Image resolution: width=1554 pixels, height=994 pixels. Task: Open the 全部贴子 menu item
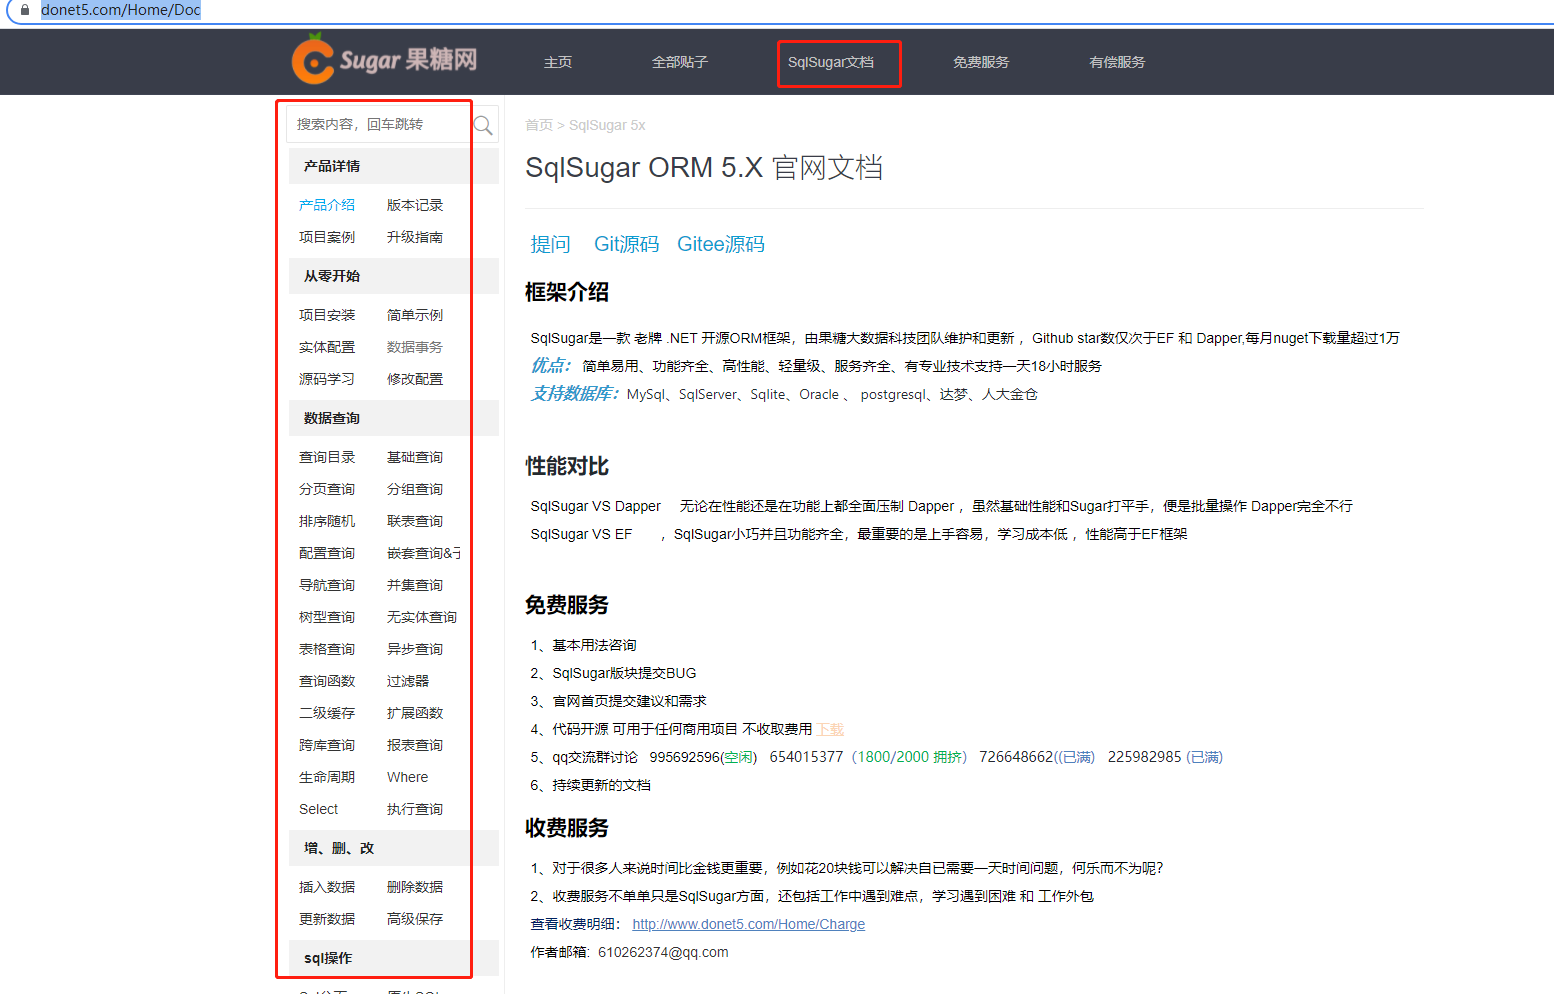click(680, 62)
